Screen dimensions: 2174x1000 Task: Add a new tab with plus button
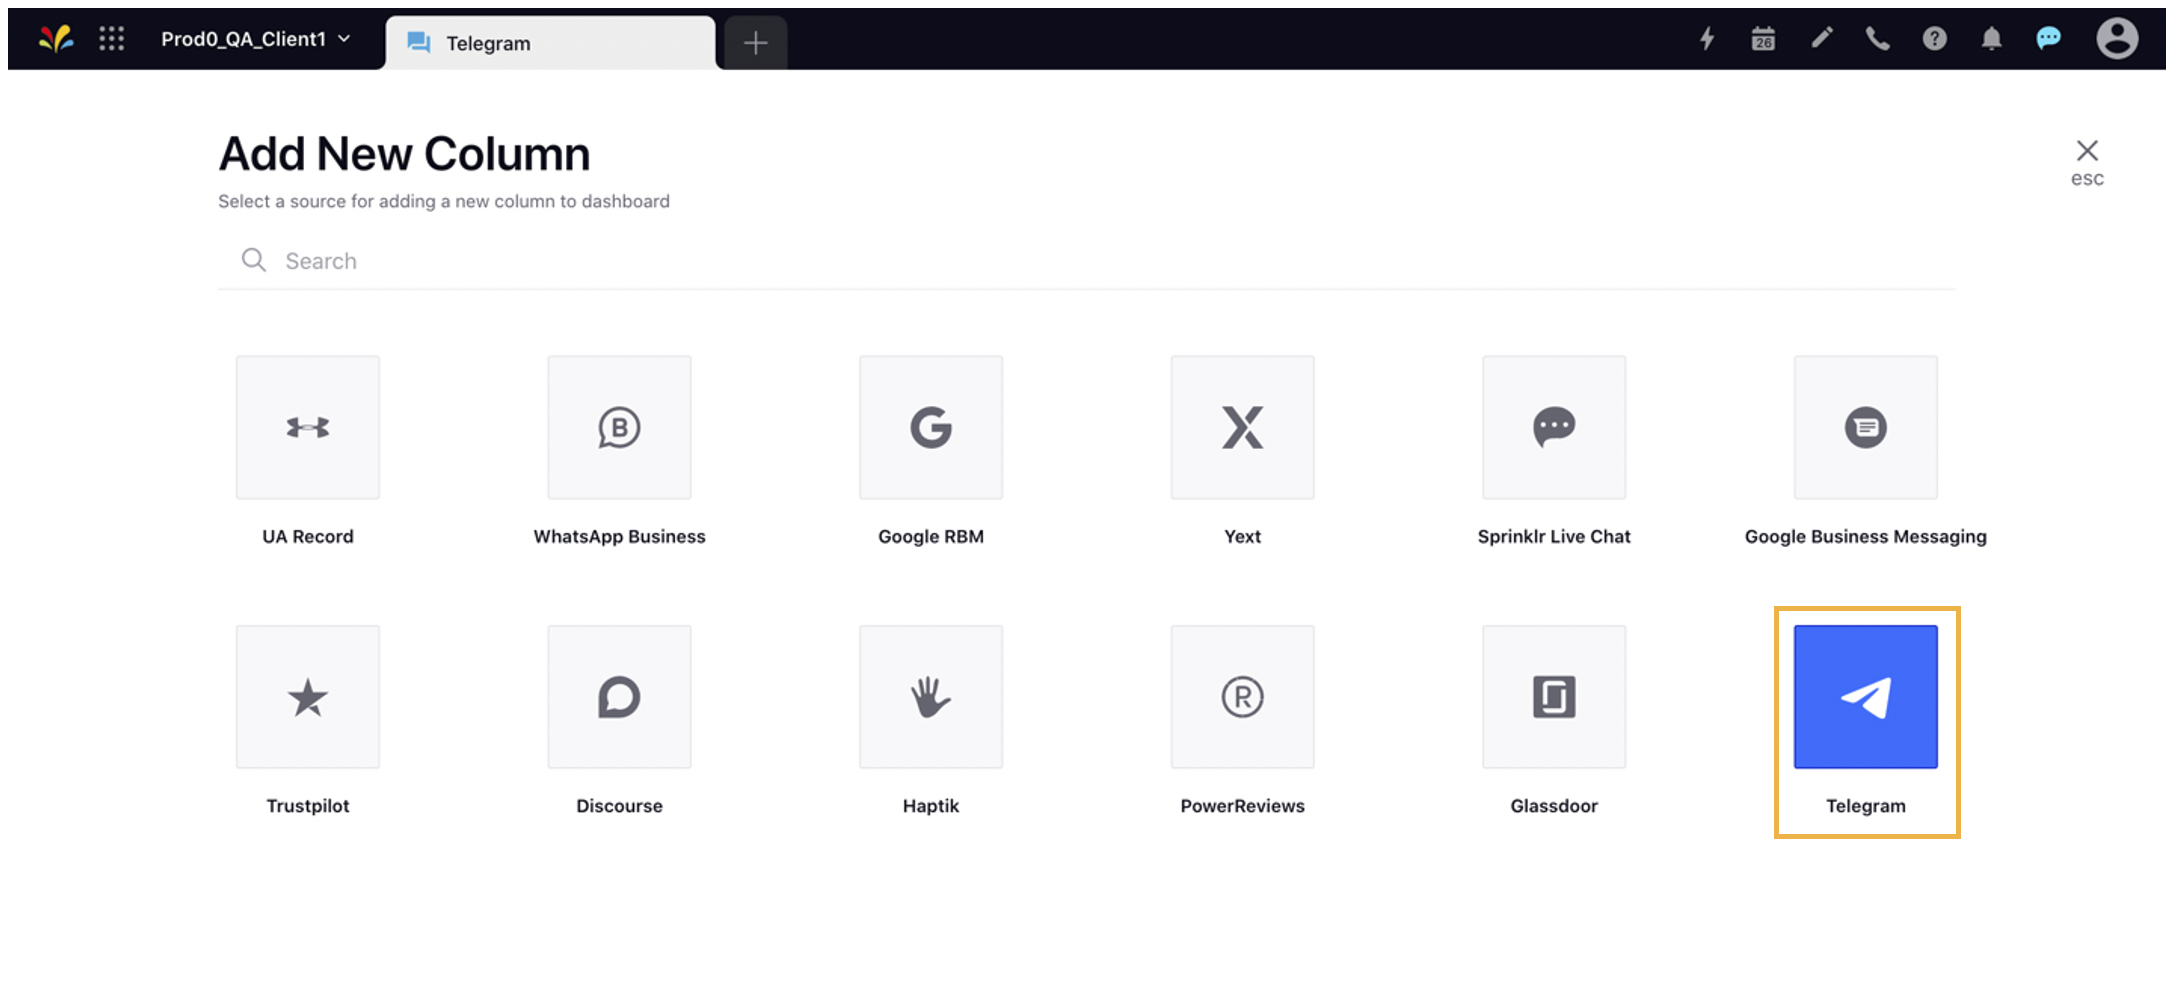(x=756, y=43)
